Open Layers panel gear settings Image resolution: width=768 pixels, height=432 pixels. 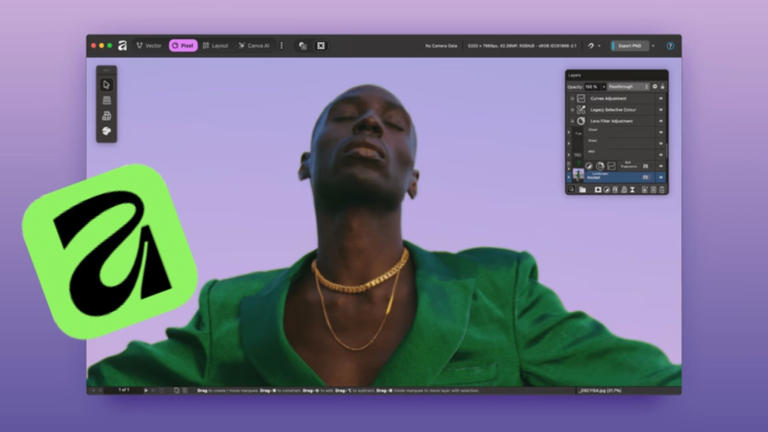pos(654,87)
